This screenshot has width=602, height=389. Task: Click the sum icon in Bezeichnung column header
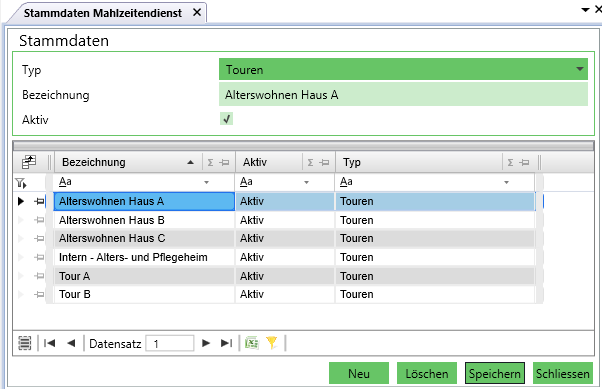coord(210,162)
